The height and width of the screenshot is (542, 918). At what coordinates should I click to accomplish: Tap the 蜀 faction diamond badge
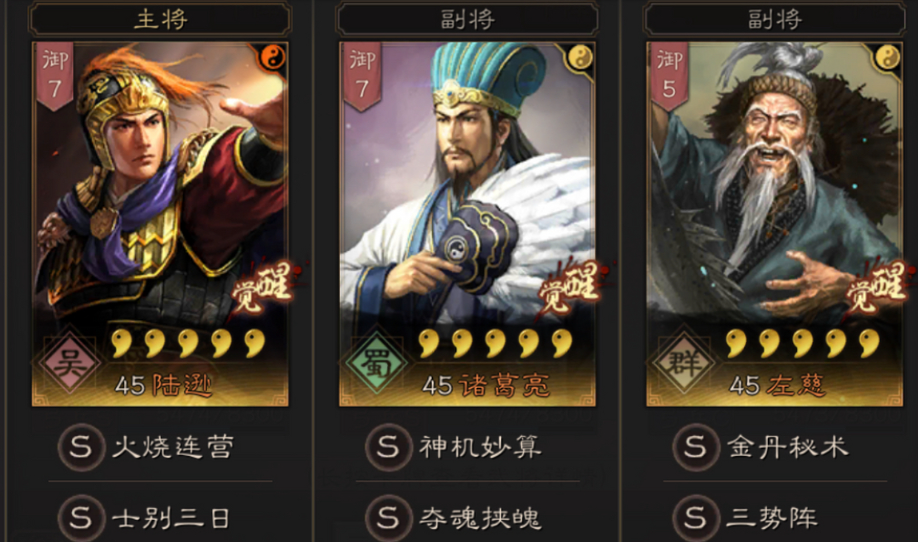378,363
